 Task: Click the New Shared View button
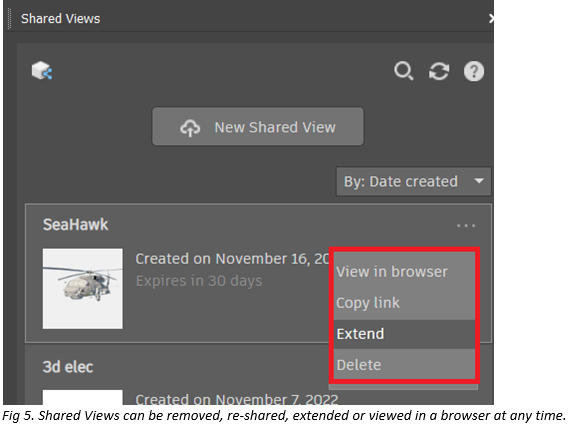point(258,126)
